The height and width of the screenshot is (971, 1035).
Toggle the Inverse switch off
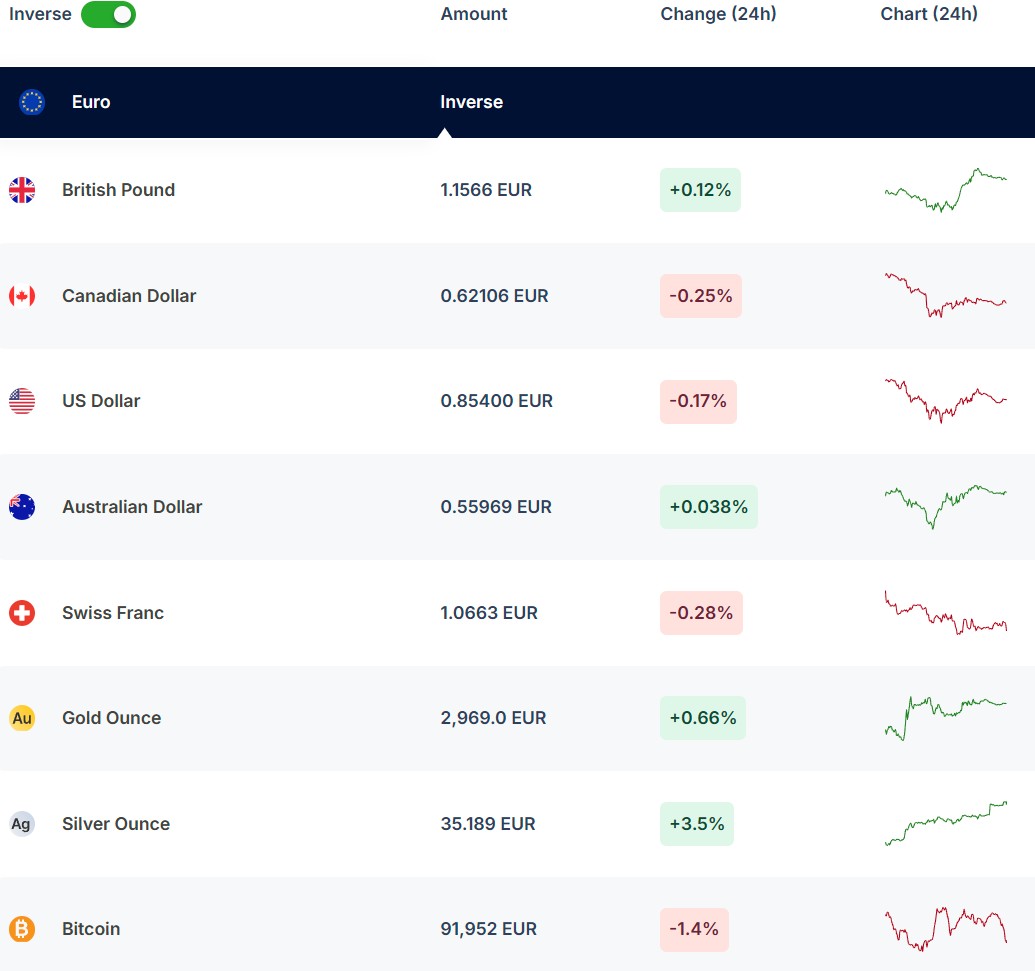[108, 15]
